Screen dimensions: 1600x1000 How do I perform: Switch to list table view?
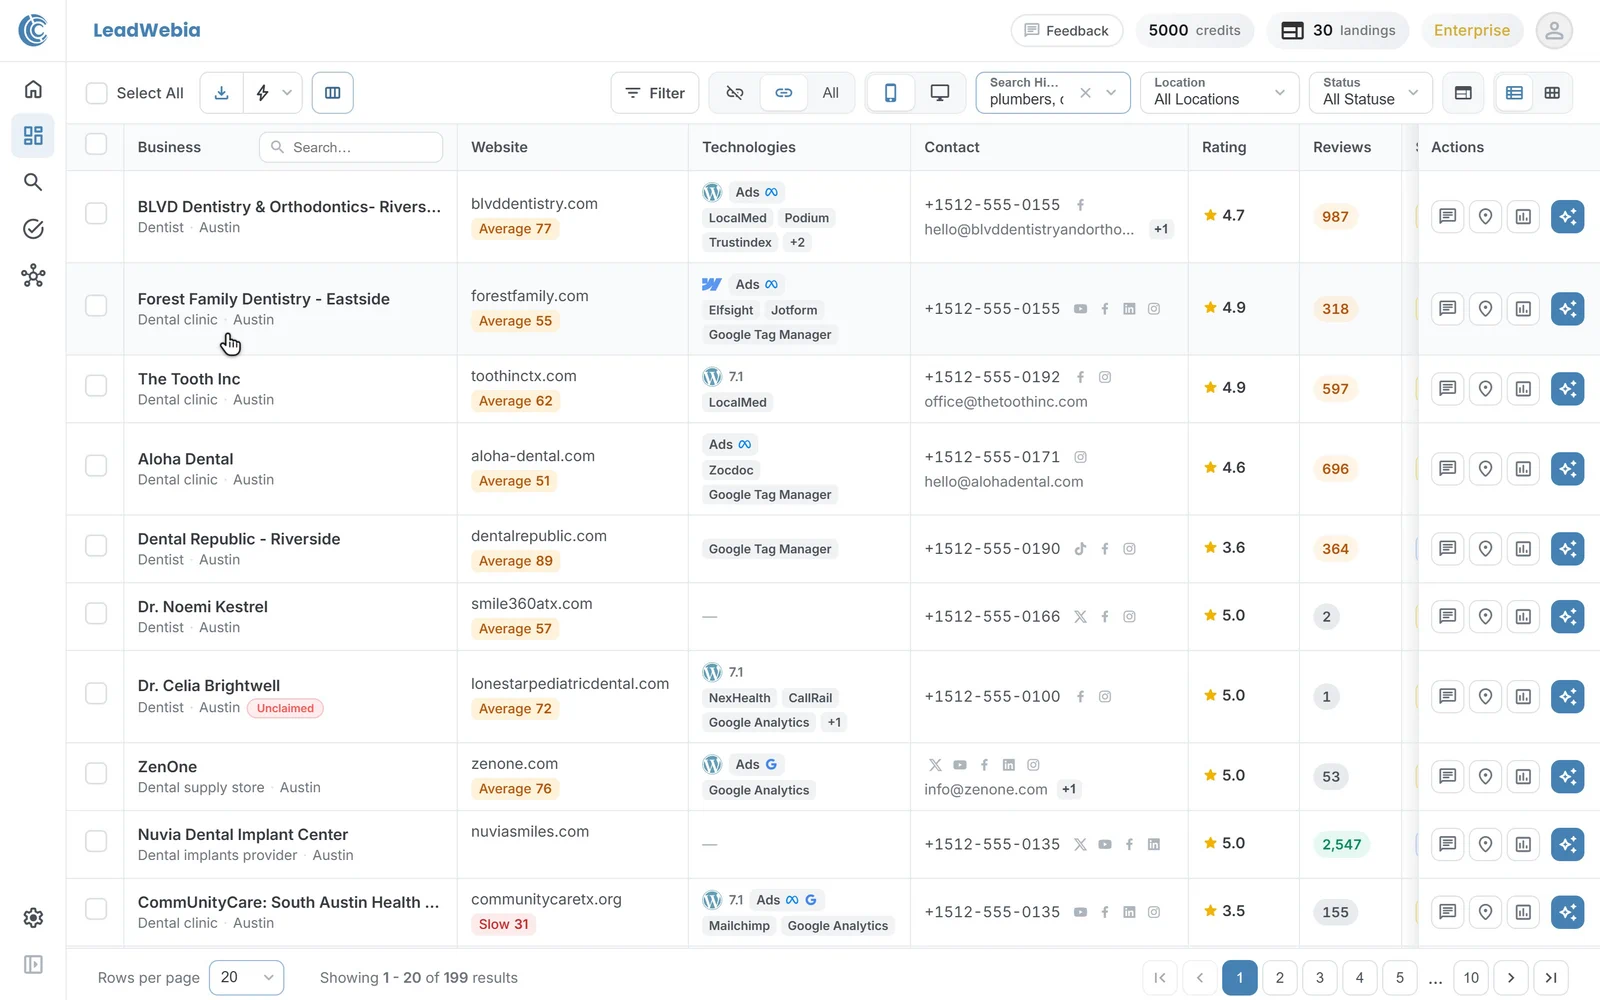point(1515,93)
